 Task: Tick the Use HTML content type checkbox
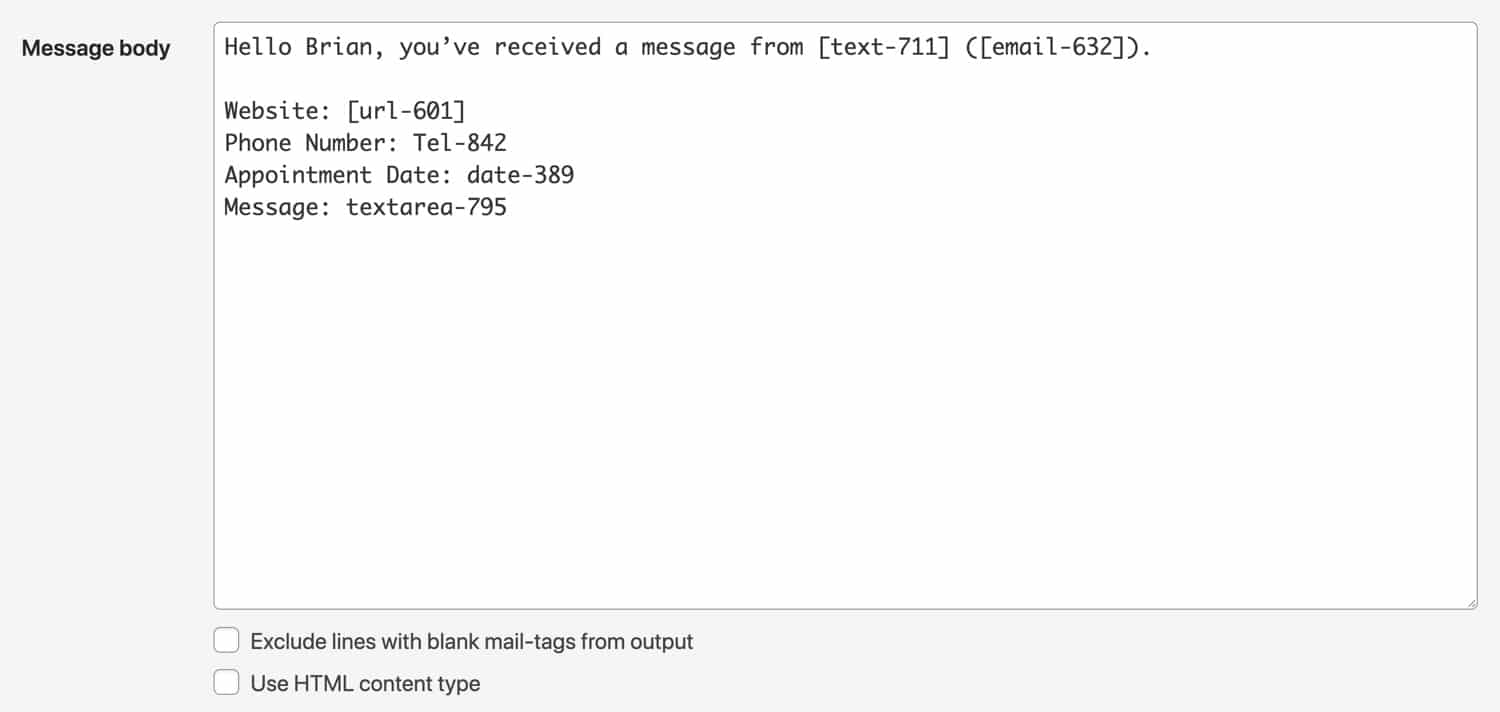click(x=227, y=683)
